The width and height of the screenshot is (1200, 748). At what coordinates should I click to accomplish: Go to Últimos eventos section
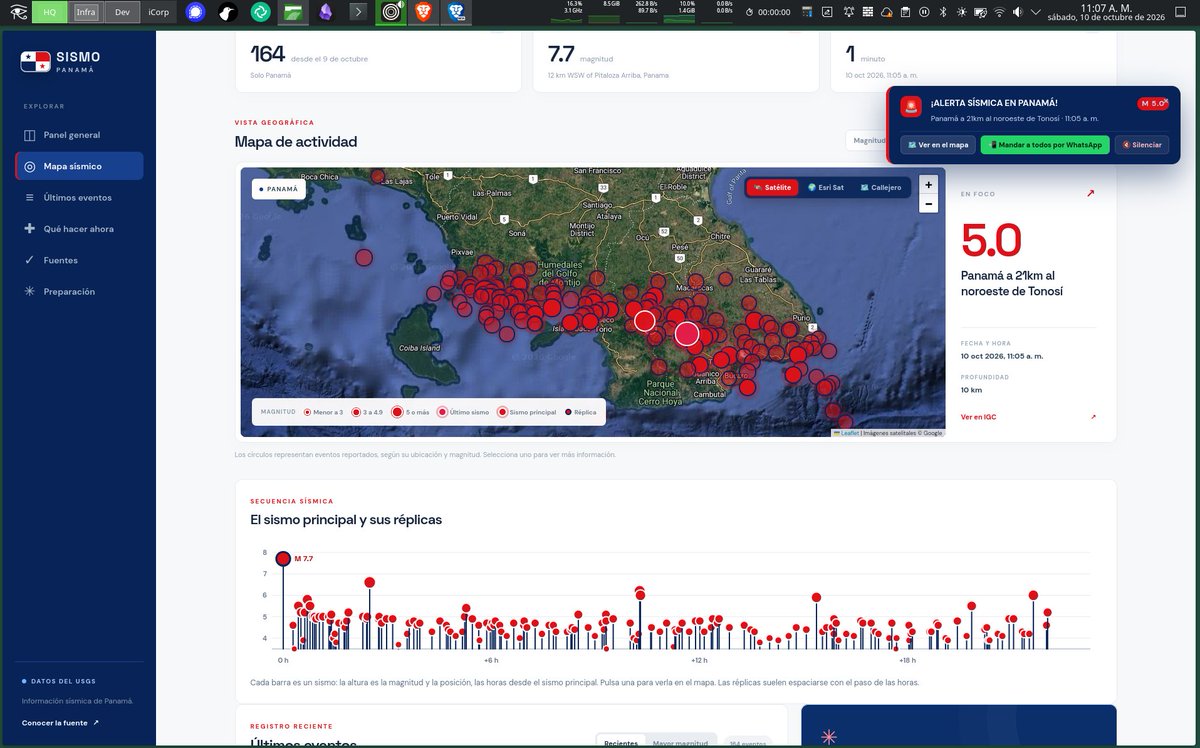tap(79, 198)
